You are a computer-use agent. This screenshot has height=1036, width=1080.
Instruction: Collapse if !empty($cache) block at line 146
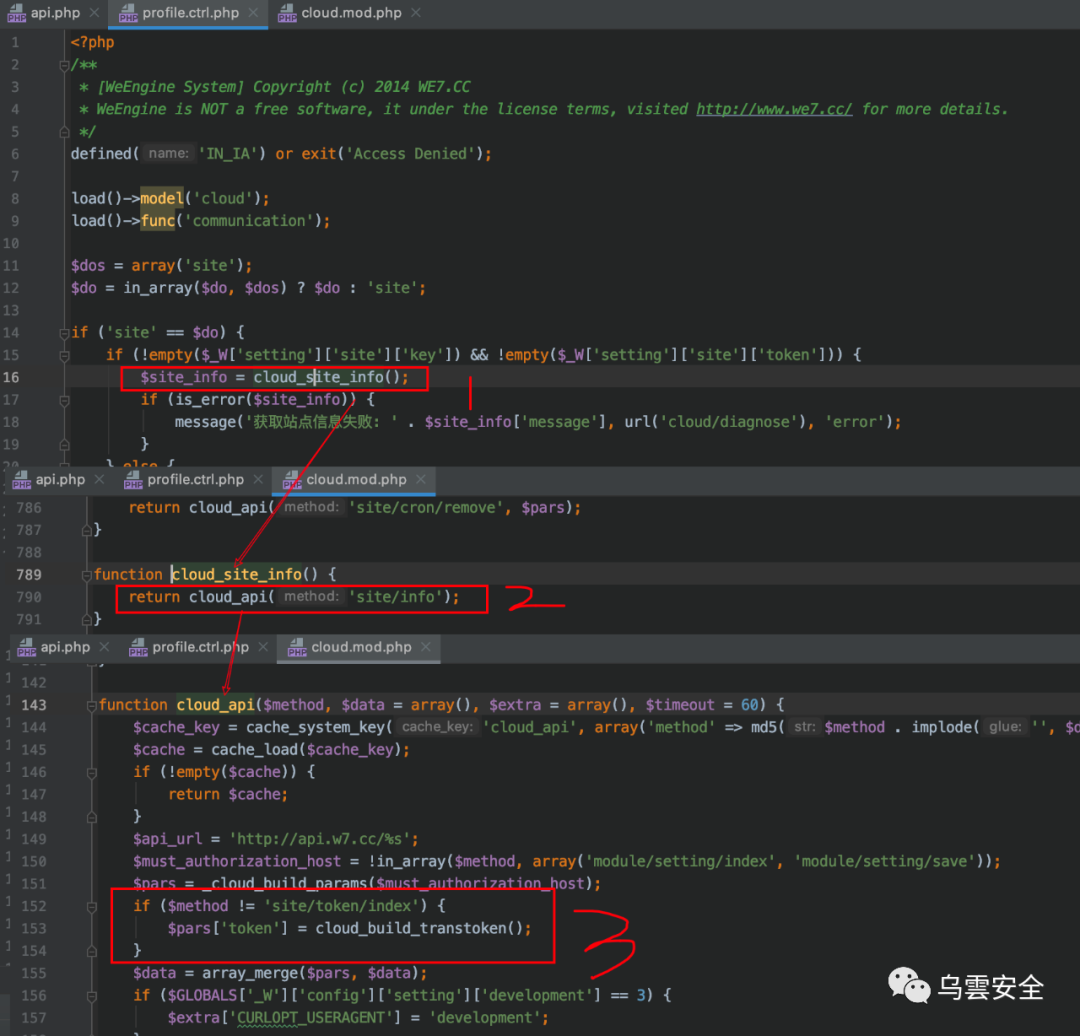point(92,773)
